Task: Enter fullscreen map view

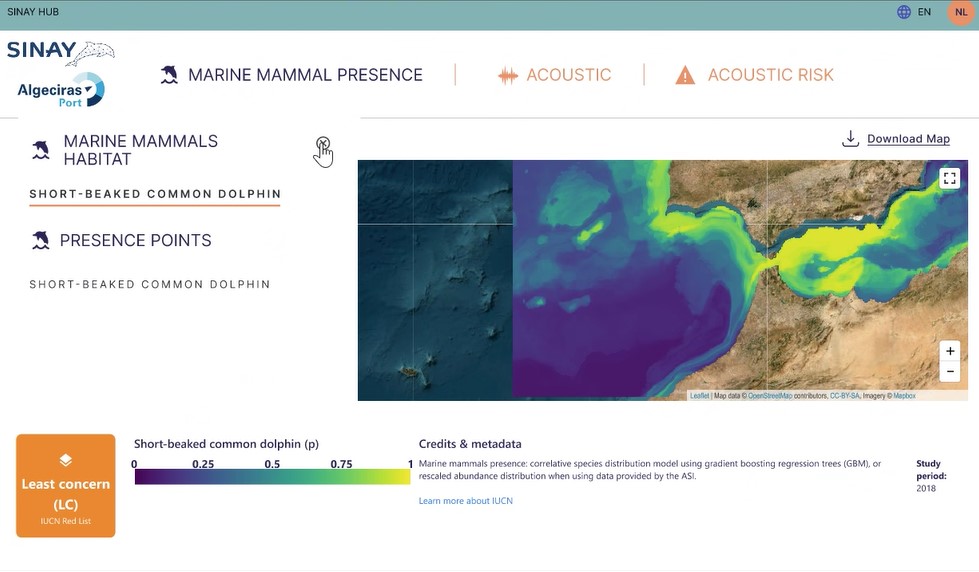Action: [x=949, y=178]
